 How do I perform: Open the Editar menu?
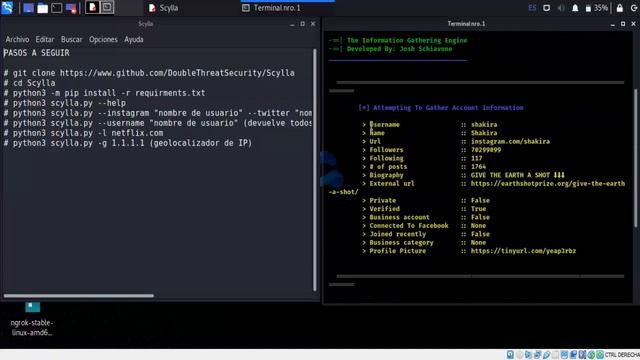[x=44, y=40]
